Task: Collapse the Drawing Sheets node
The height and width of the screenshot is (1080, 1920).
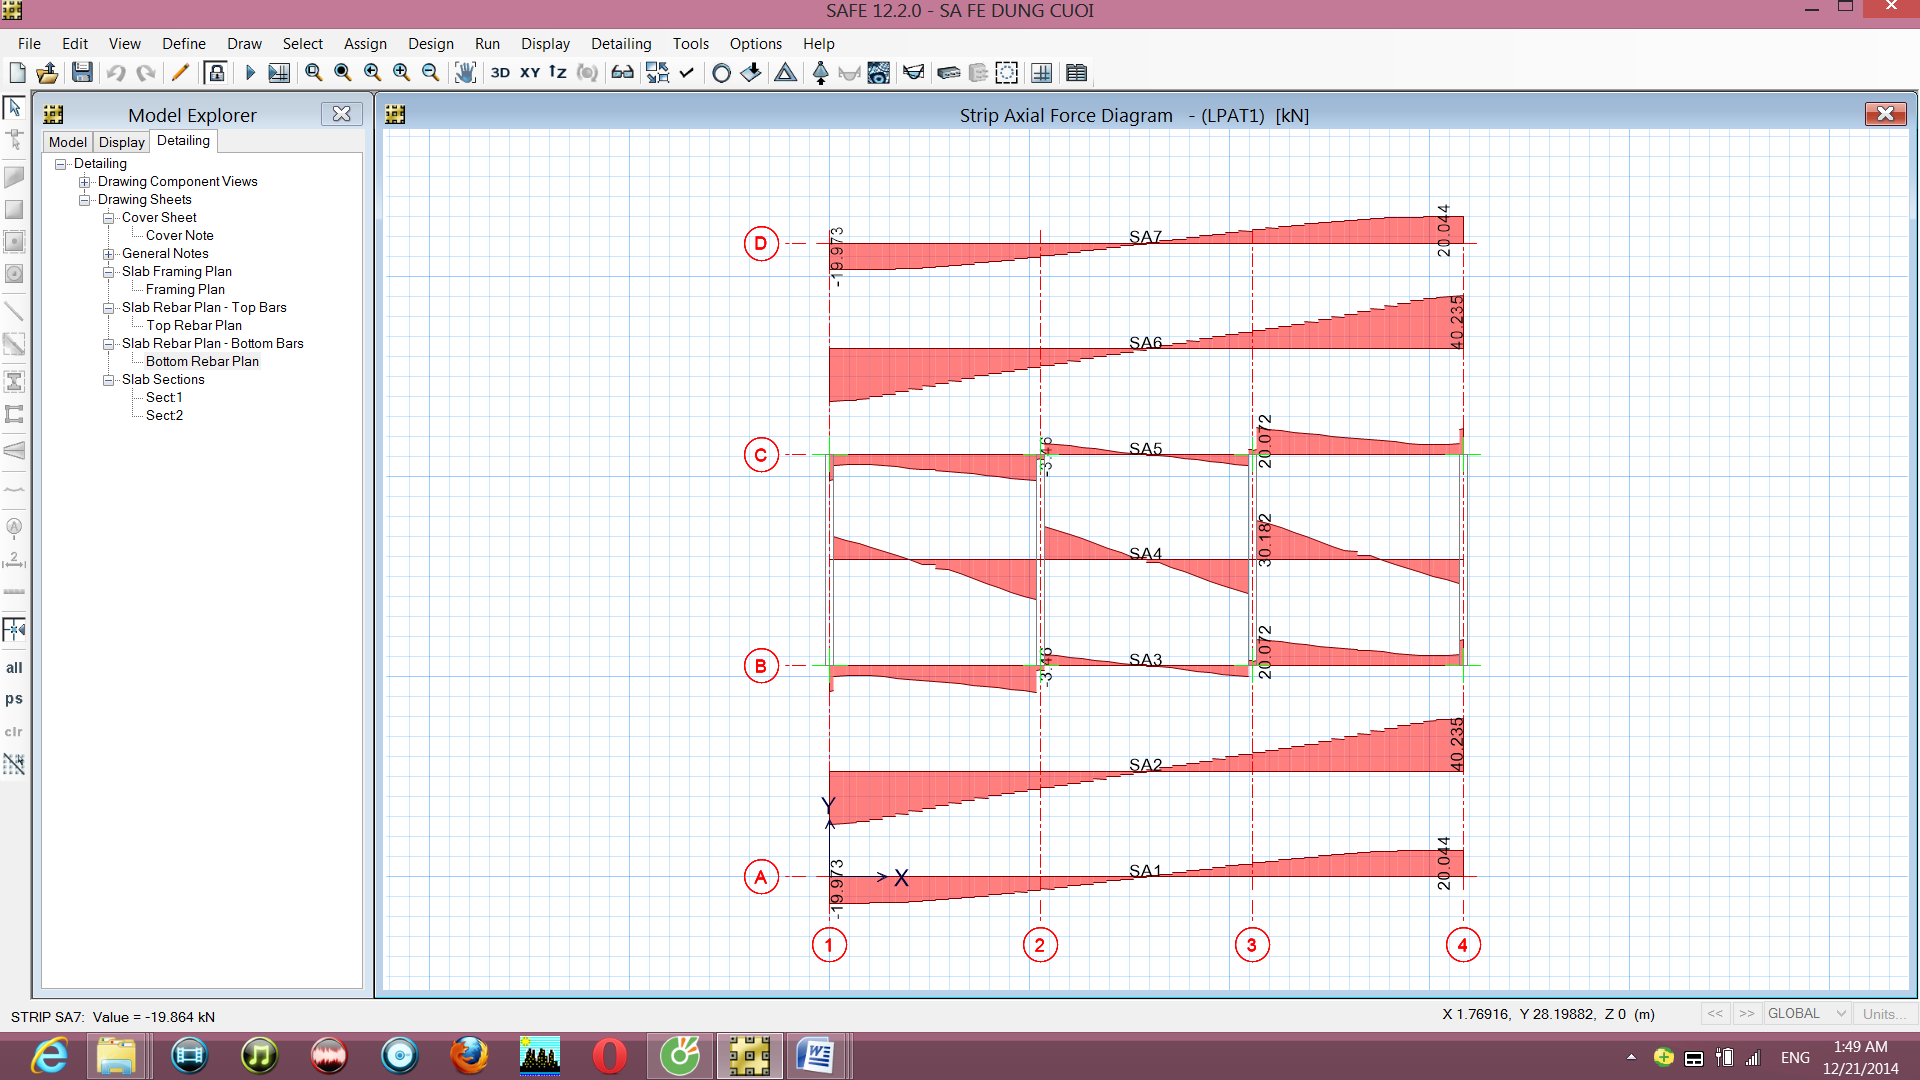Action: [x=85, y=200]
